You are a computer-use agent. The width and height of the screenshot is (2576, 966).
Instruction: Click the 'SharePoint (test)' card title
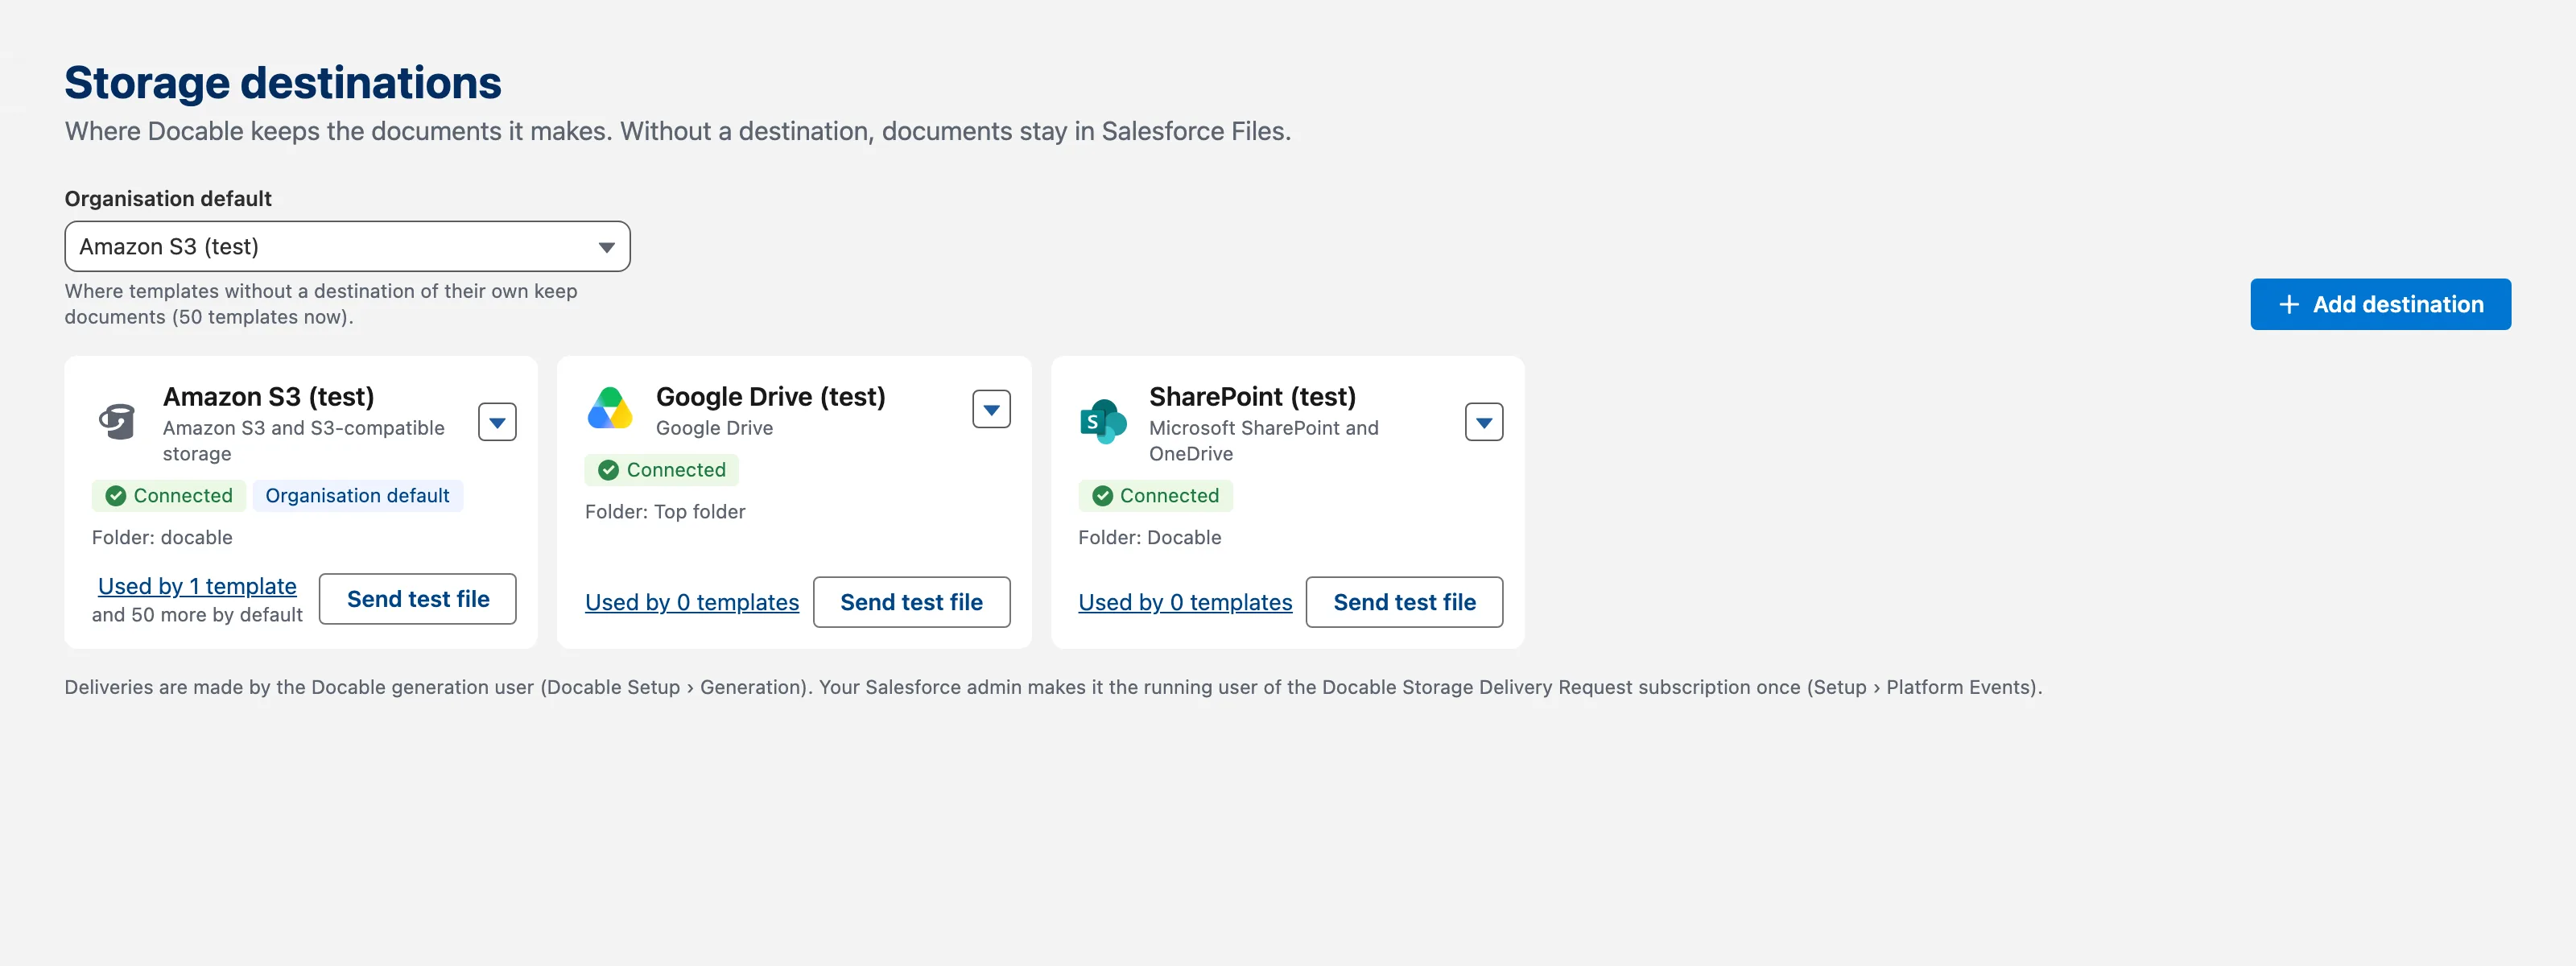(x=1252, y=397)
